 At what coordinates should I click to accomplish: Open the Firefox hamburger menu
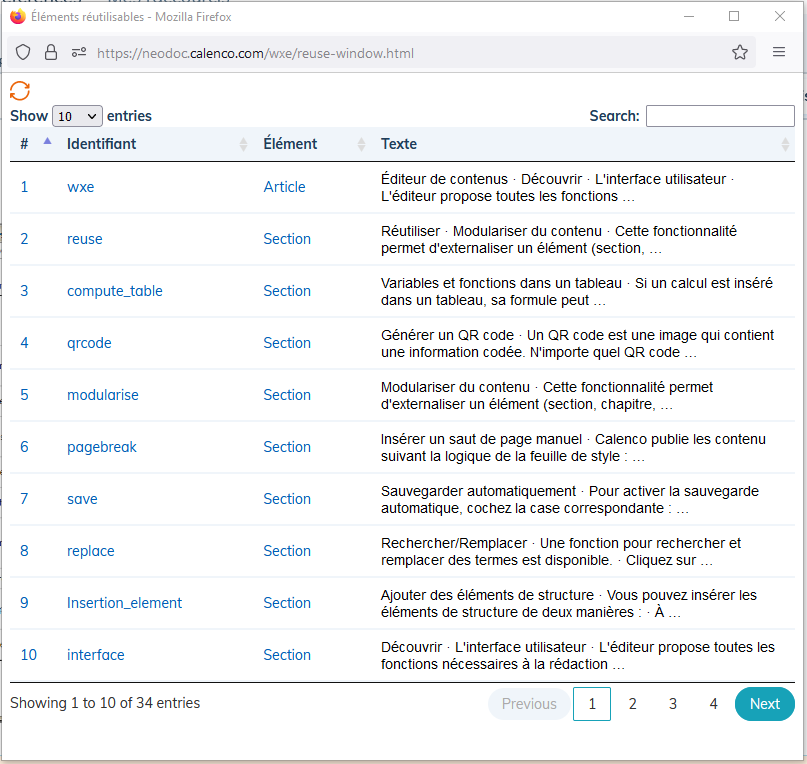(779, 52)
